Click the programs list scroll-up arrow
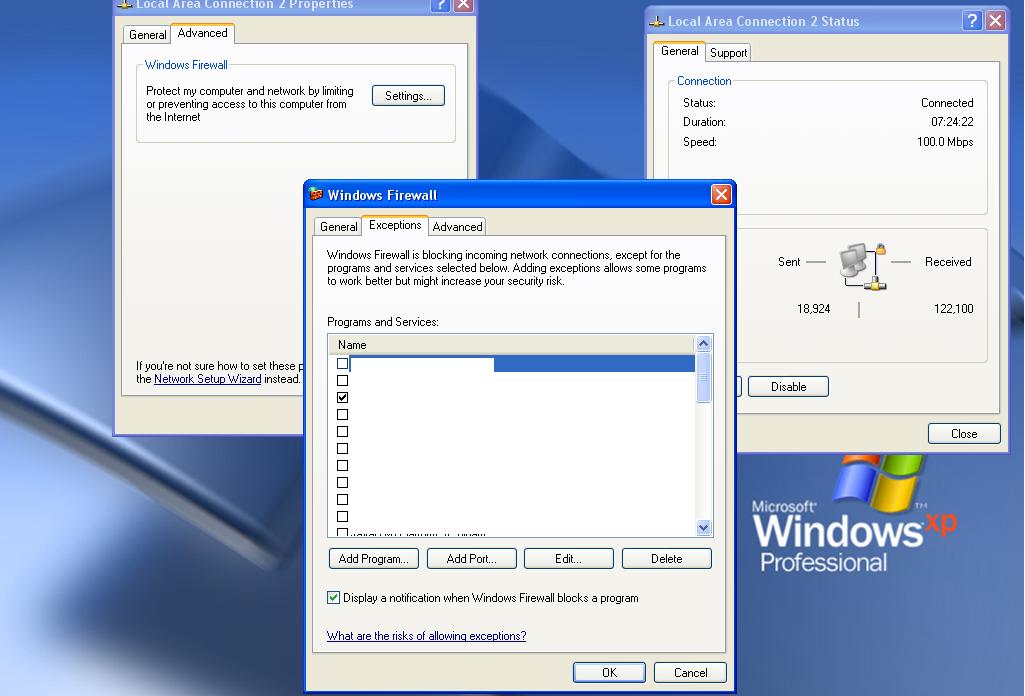1025x696 pixels. 703,344
